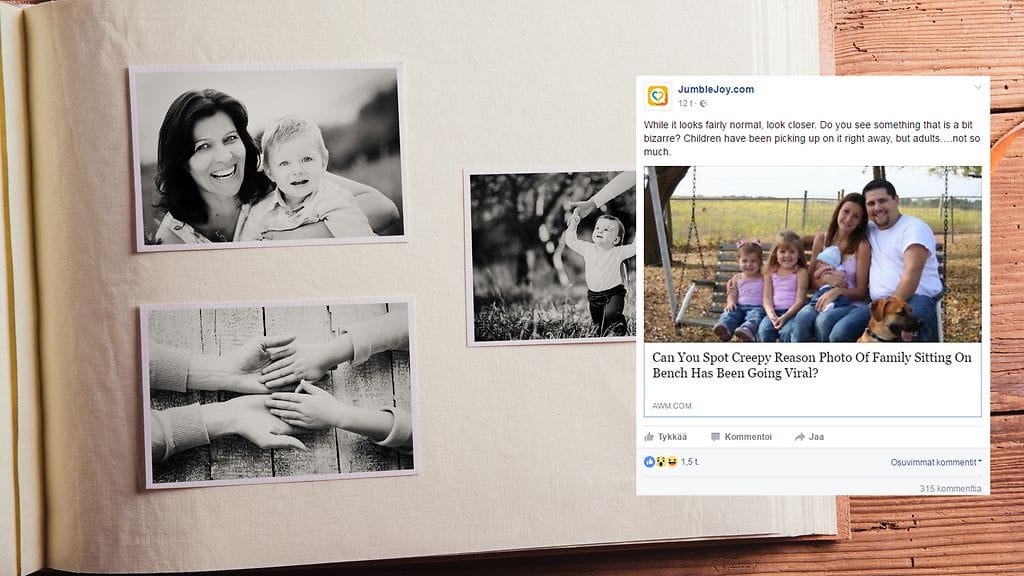Click the JumbleJoy.com page logo icon

658,96
